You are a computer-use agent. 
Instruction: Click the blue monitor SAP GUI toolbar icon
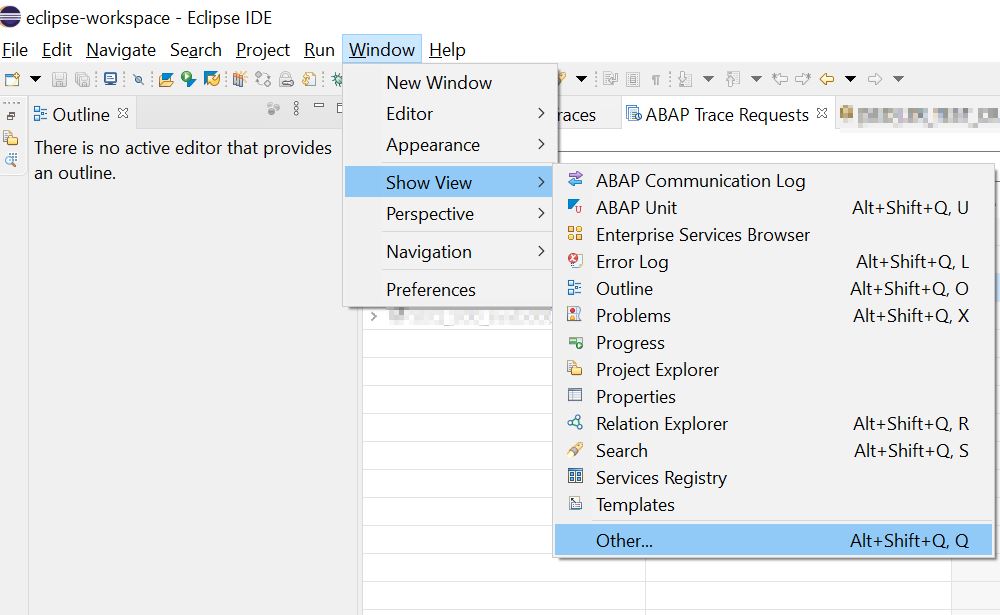[x=110, y=79]
